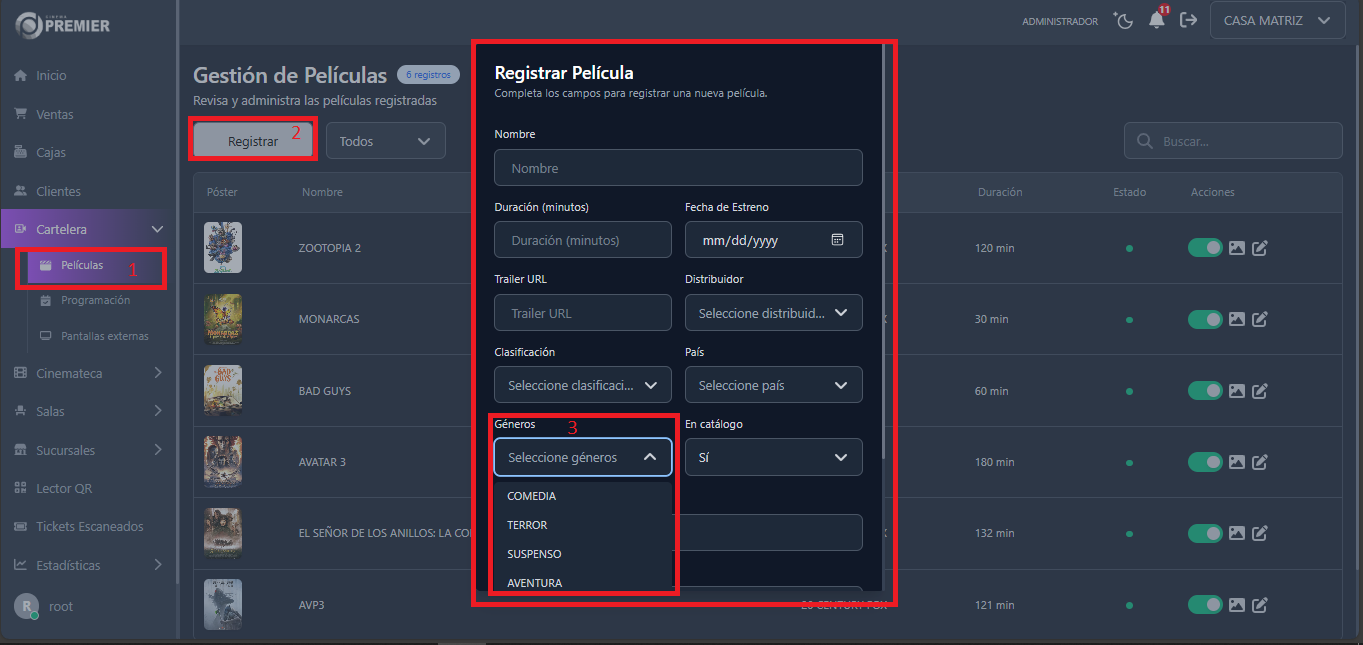Click ZOOTOPIA 2 poster thumbnail
1363x645 pixels.
222,247
